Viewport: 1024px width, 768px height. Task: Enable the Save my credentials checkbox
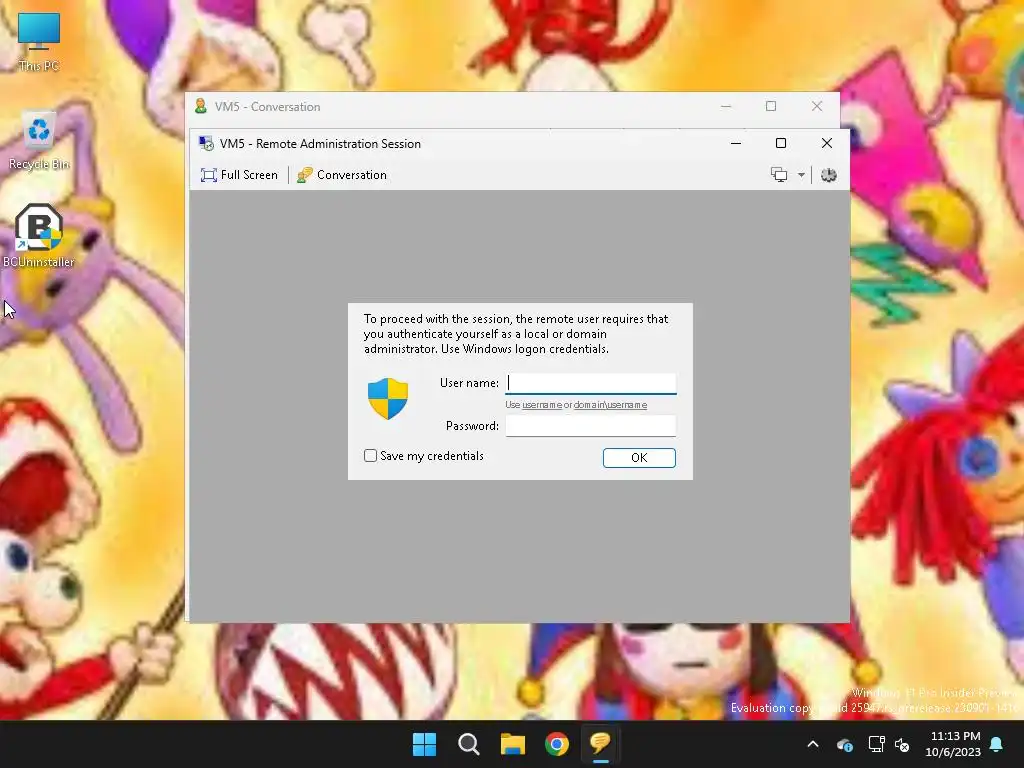[370, 456]
